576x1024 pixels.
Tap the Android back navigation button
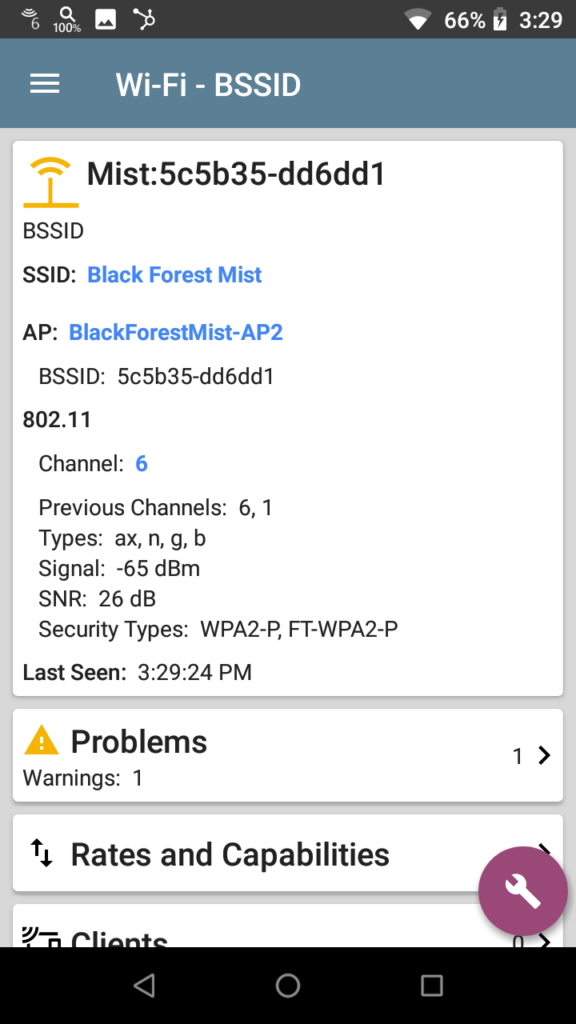coord(144,985)
